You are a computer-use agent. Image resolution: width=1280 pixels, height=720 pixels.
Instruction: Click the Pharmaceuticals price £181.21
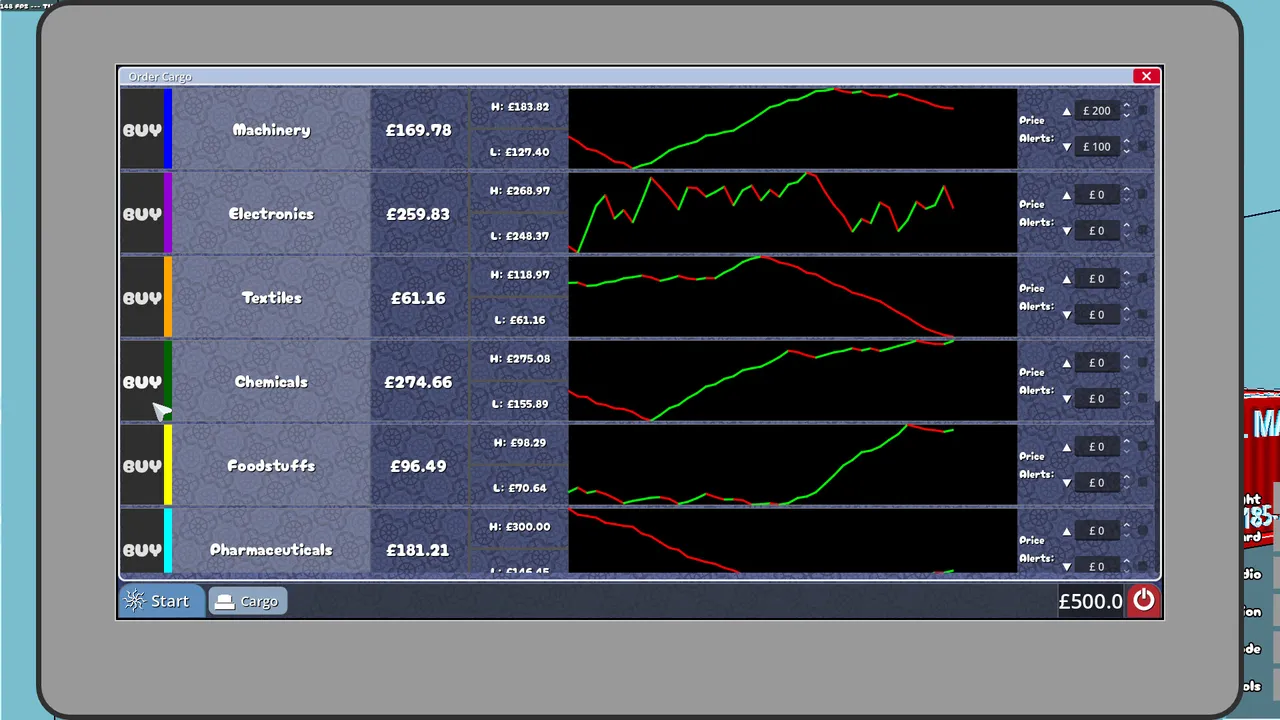click(418, 550)
